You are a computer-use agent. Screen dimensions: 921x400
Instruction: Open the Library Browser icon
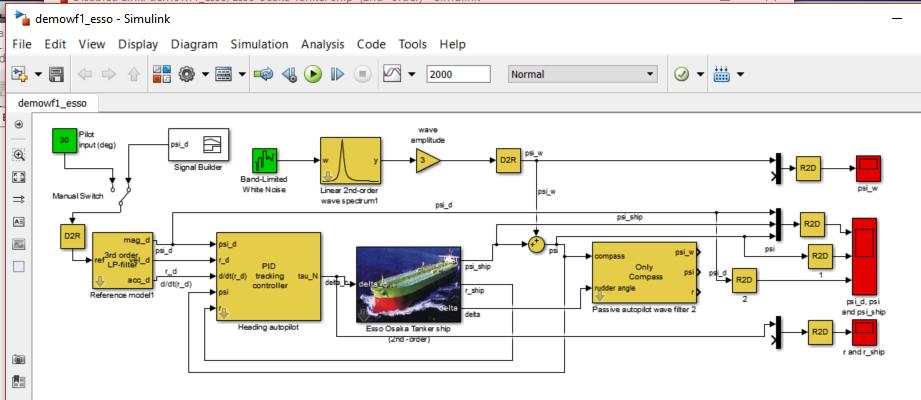tap(162, 75)
